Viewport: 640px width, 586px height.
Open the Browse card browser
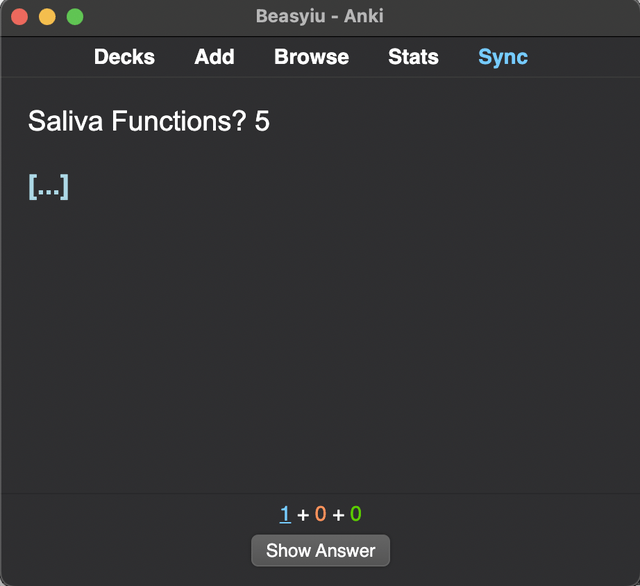[x=311, y=57]
